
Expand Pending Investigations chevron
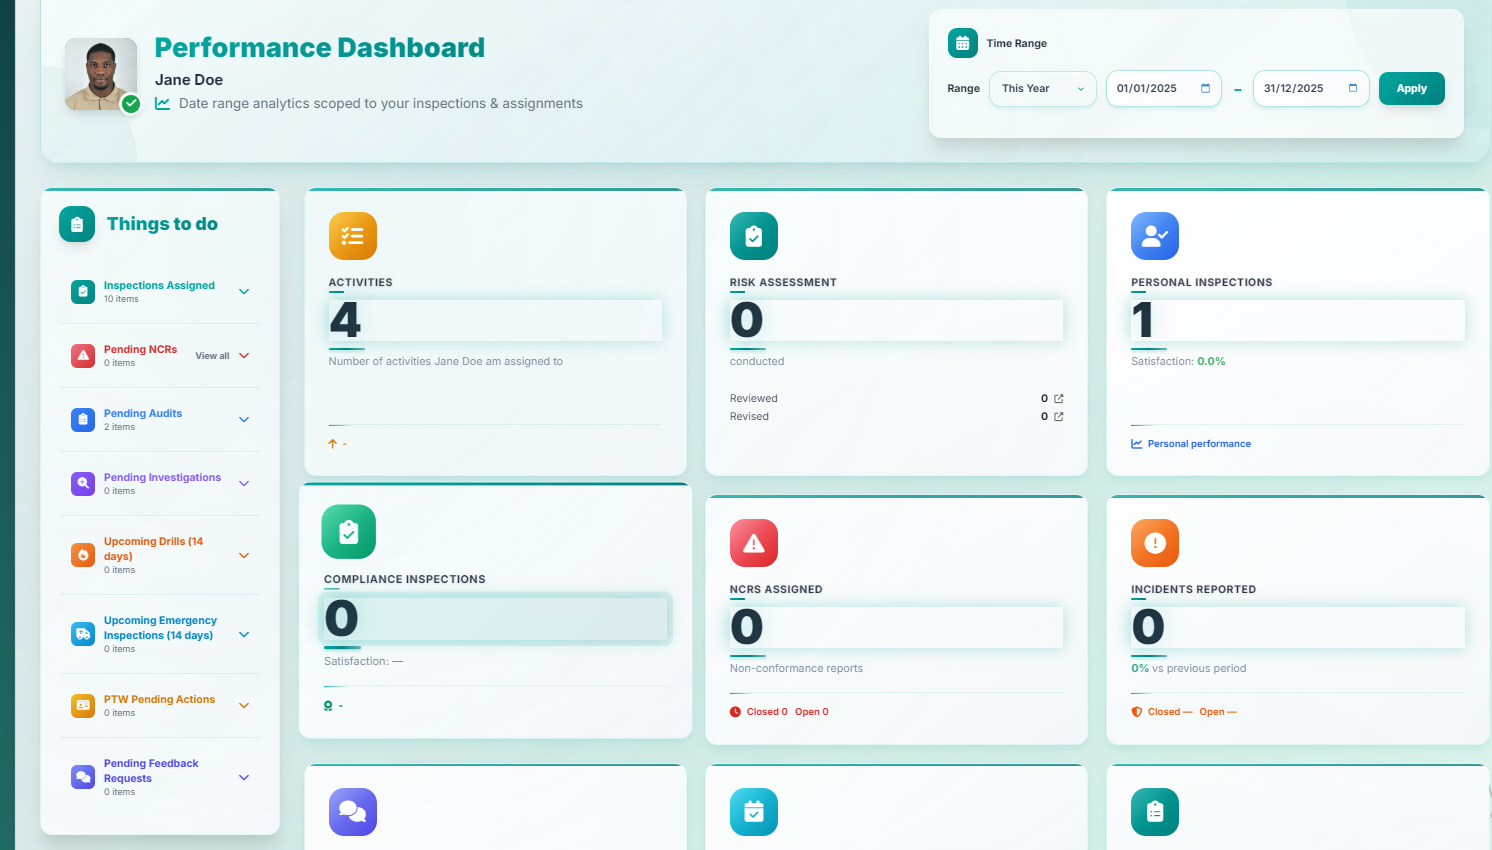pyautogui.click(x=244, y=484)
